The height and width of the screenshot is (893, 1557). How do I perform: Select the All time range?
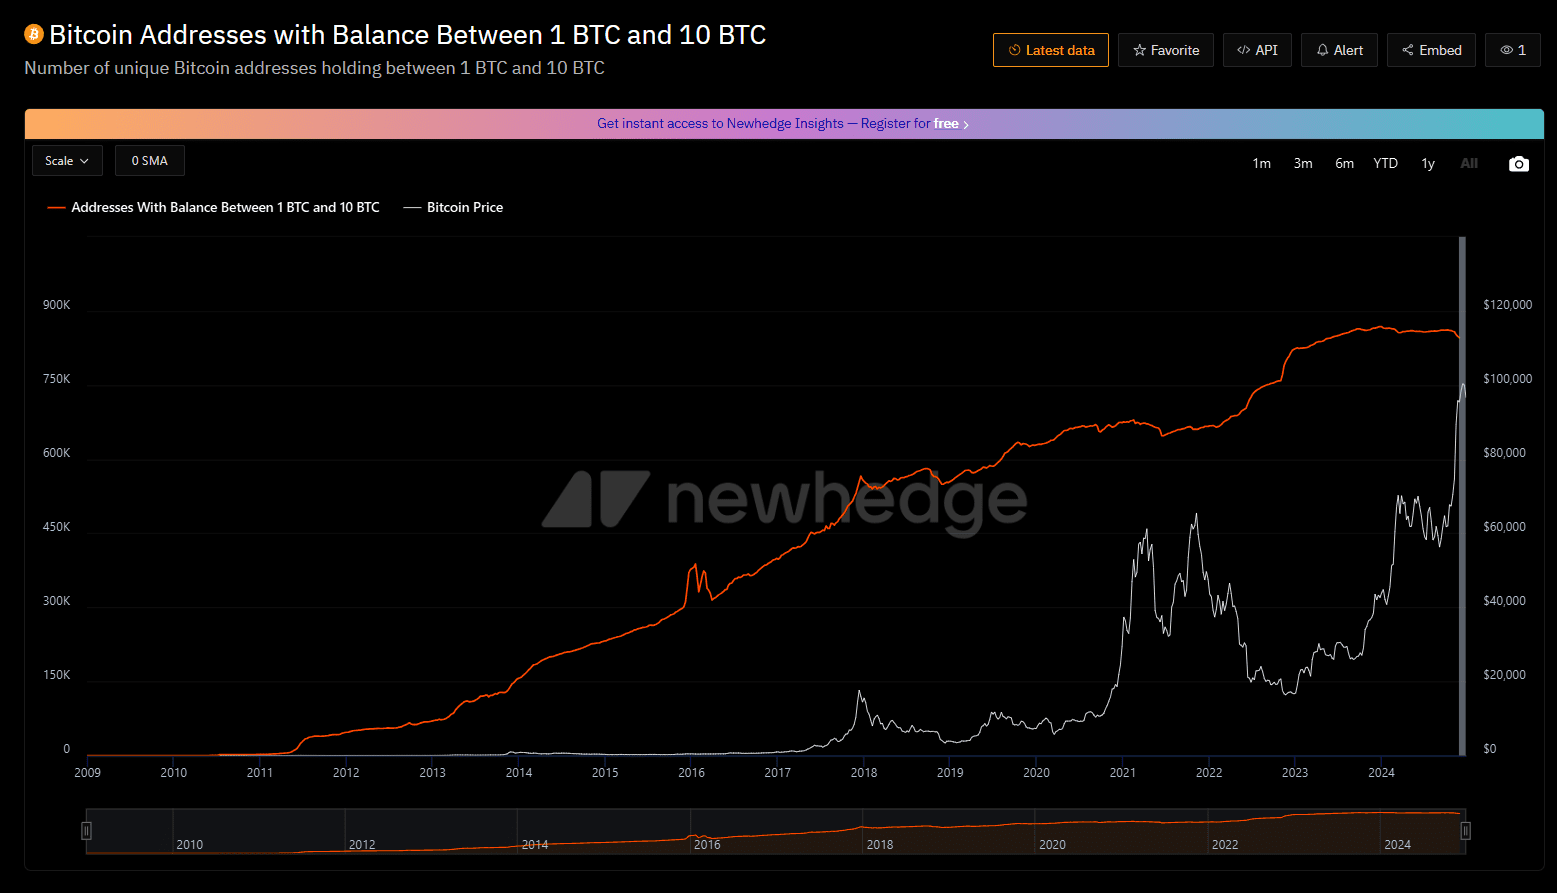1469,163
